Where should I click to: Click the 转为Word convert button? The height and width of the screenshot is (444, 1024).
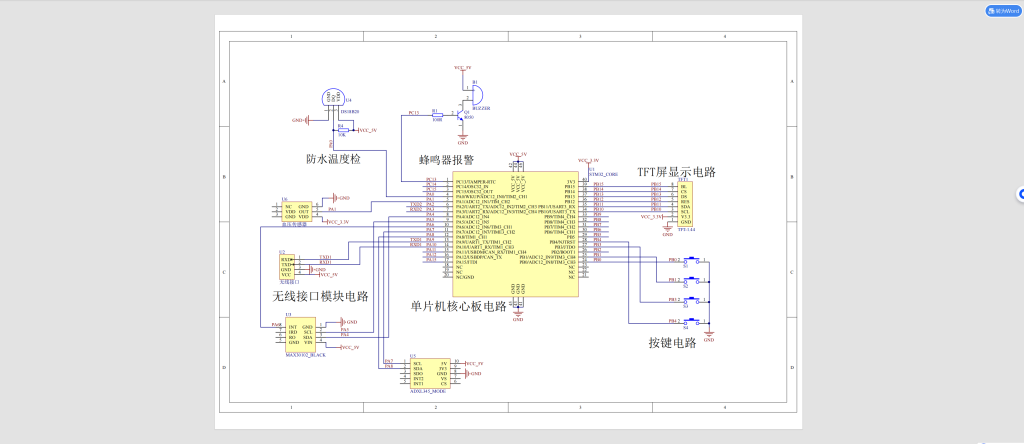pos(1001,10)
